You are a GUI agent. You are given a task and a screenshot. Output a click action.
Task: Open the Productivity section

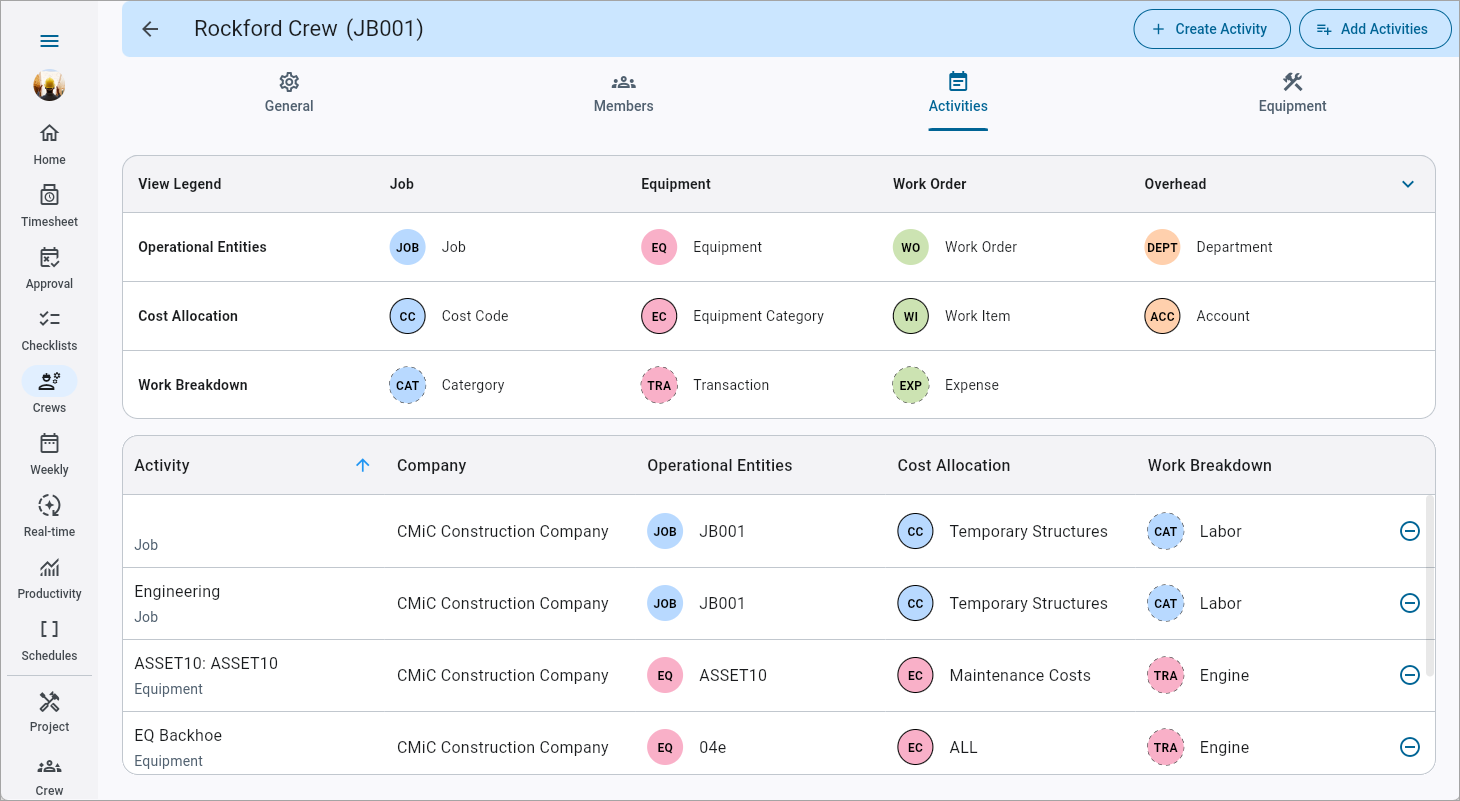coord(49,577)
